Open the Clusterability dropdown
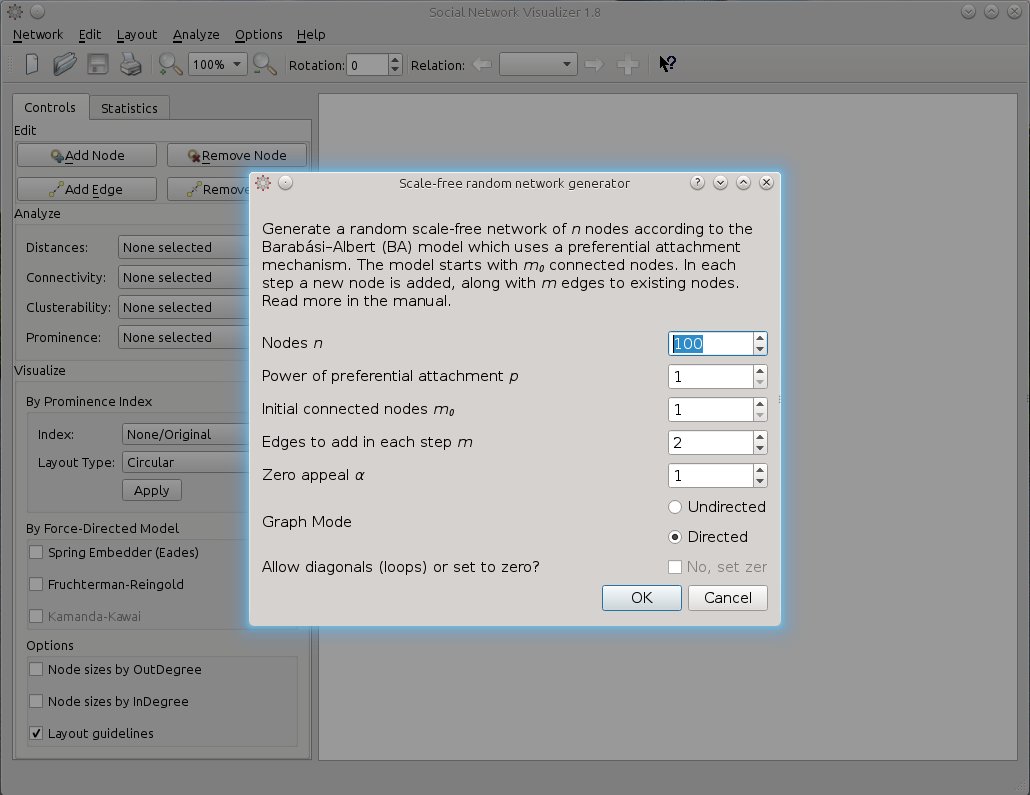Screen dimensions: 1030x795 click(184, 307)
